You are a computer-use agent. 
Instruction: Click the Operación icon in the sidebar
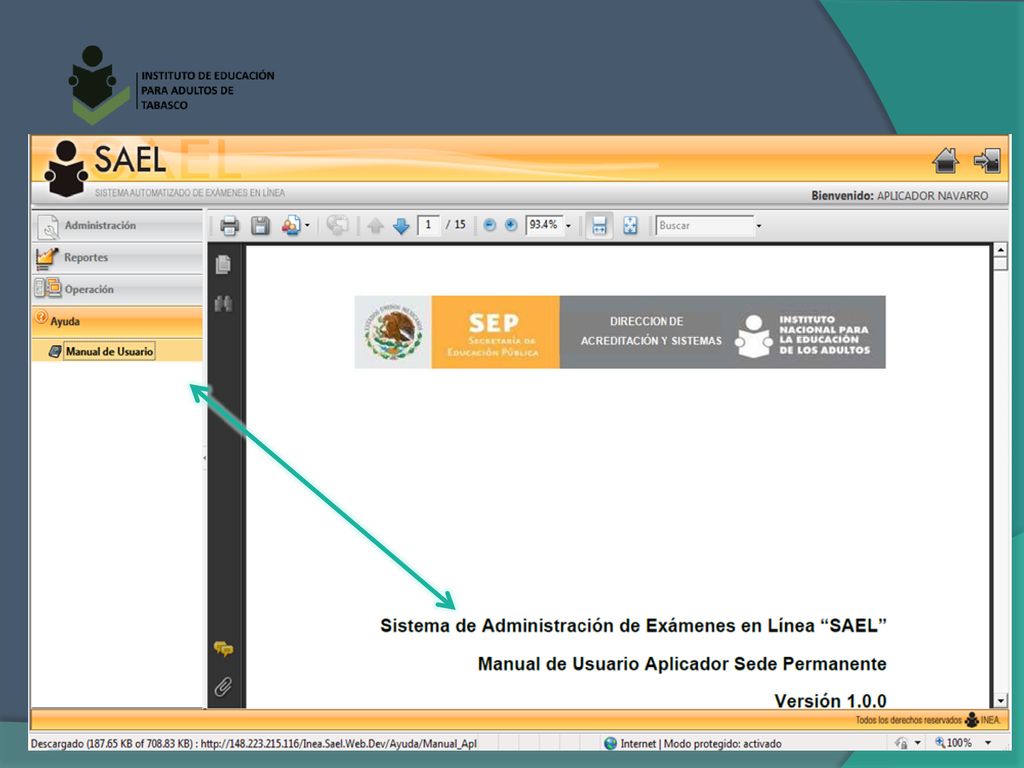(48, 288)
